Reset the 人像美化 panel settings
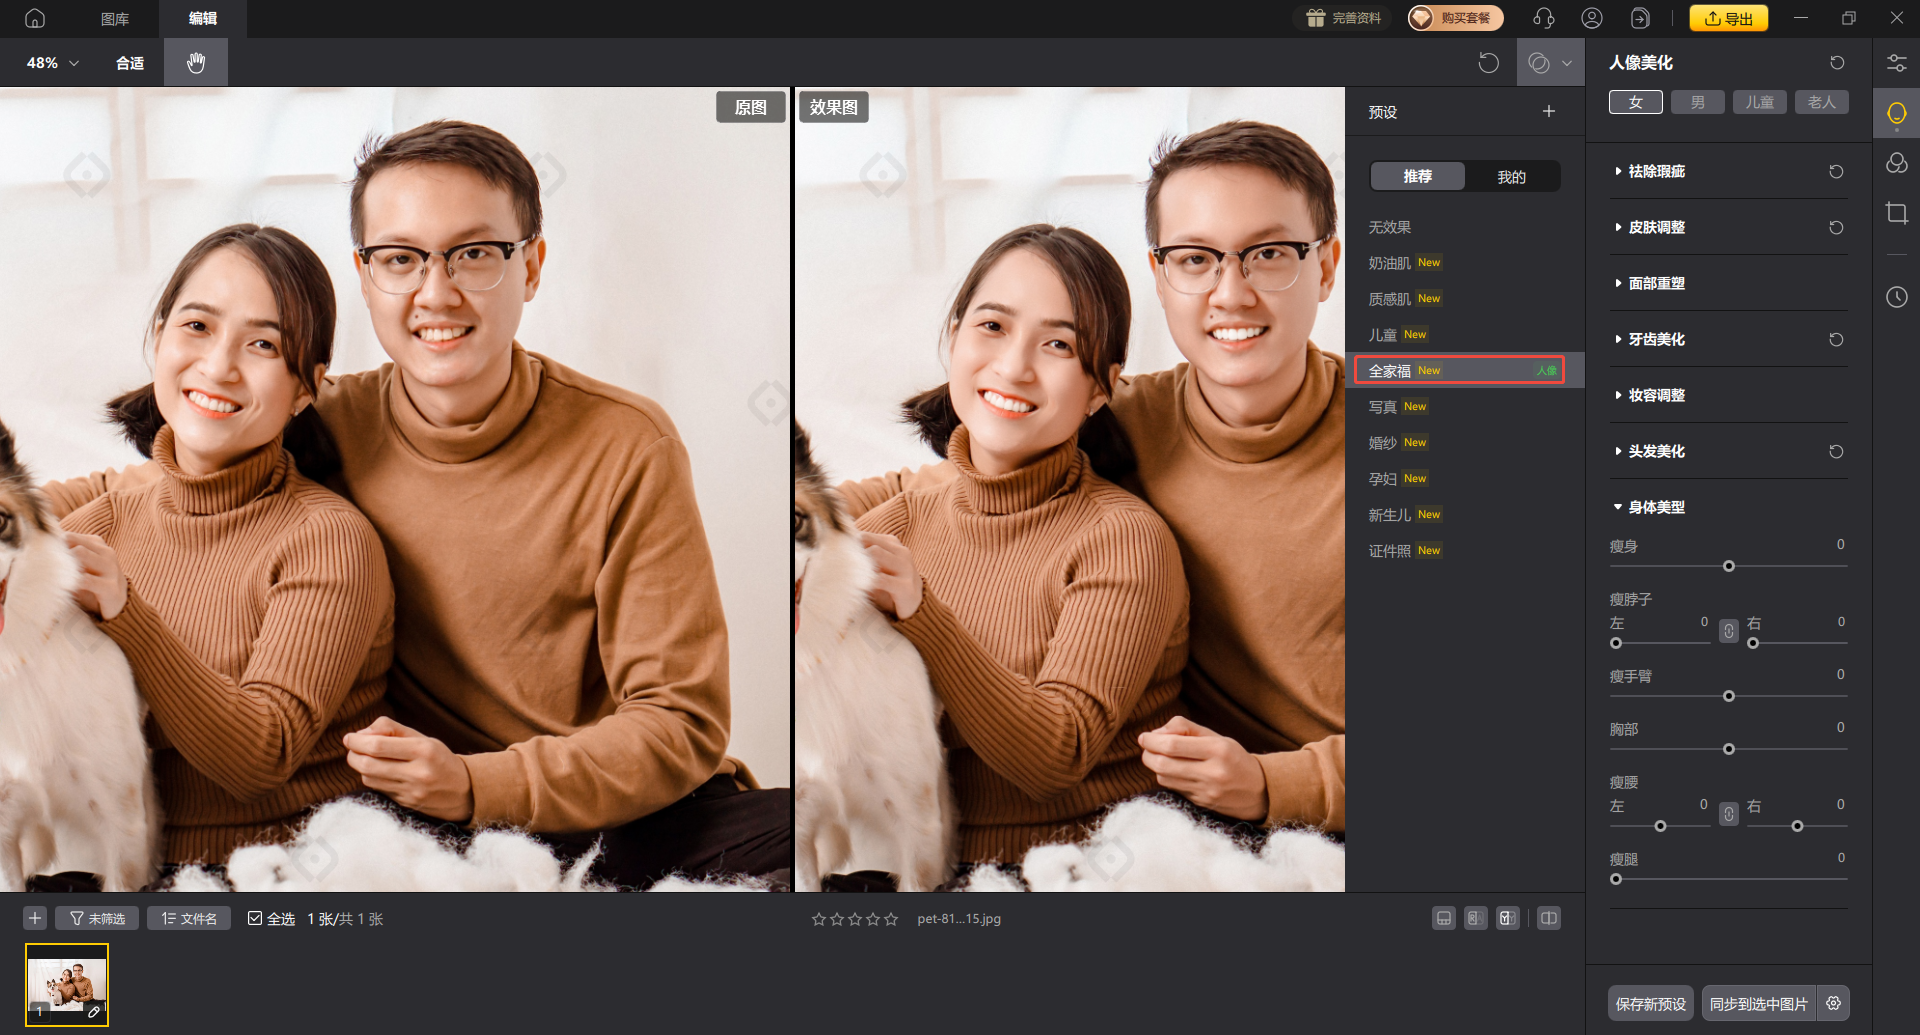 1837,63
